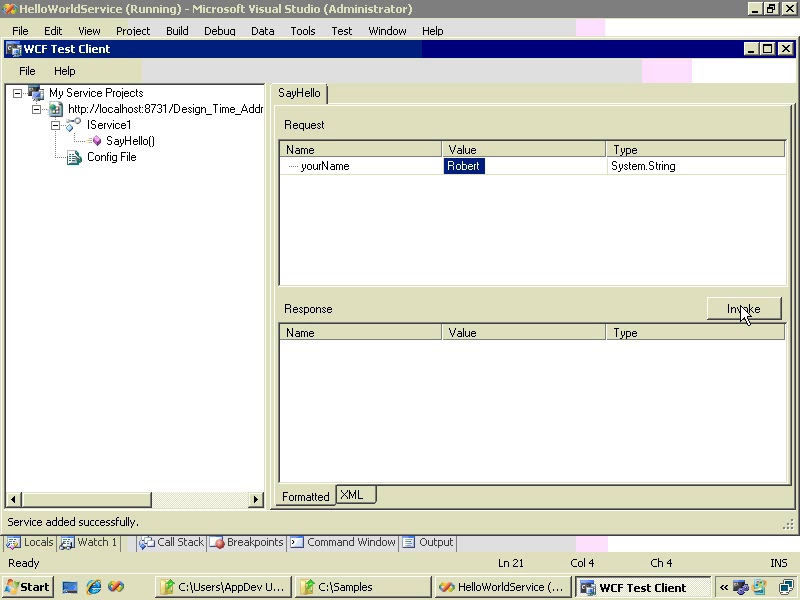Click the IService1 contract icon

pos(73,124)
